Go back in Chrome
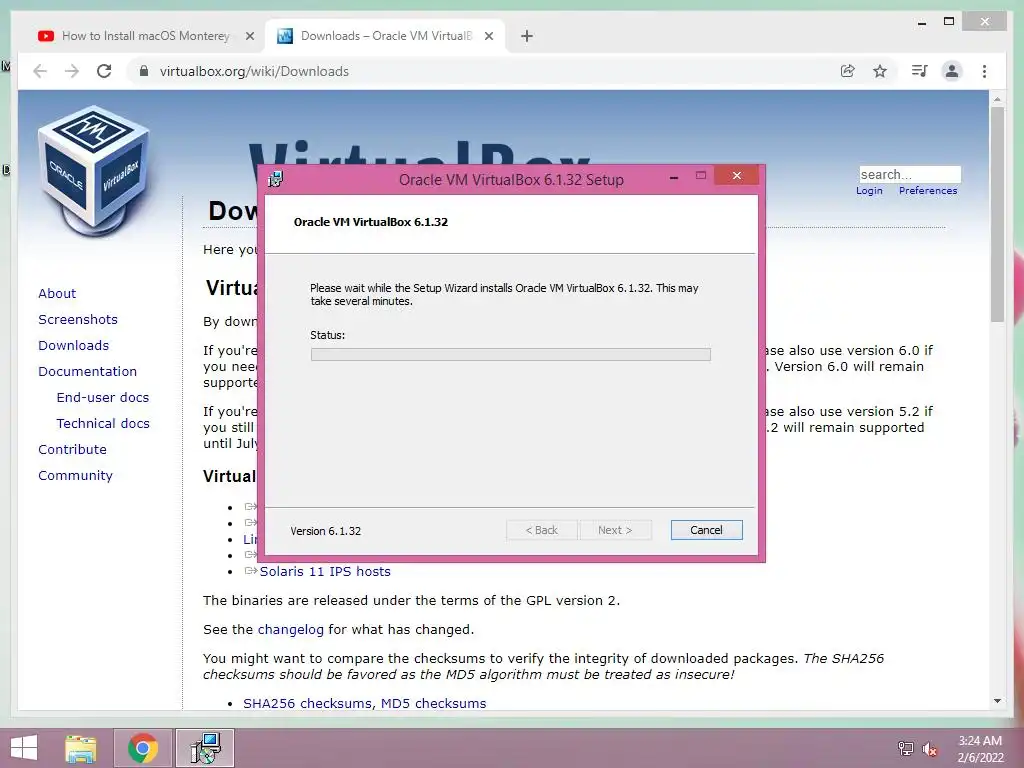Image resolution: width=1024 pixels, height=768 pixels. (x=40, y=71)
